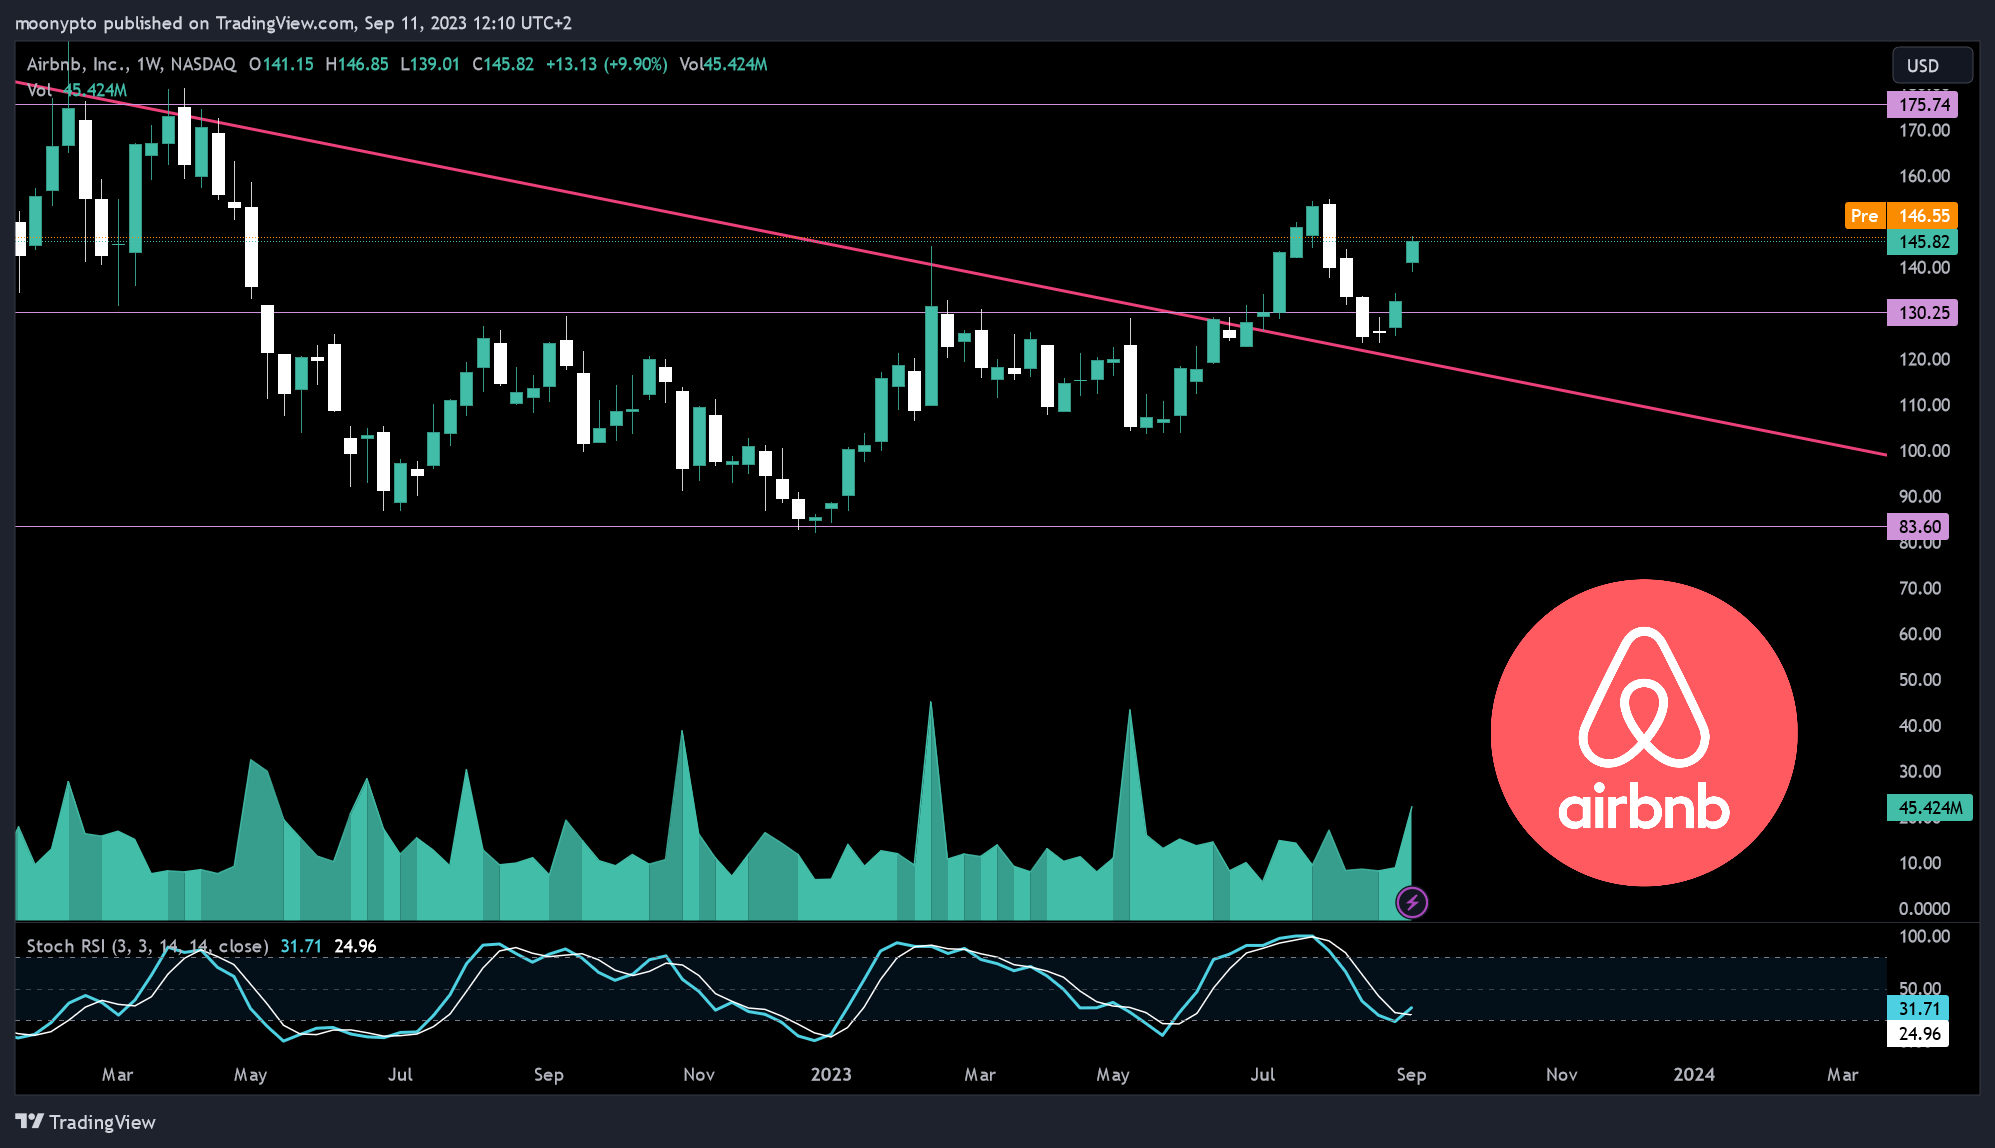Click the 2024 time axis label
The height and width of the screenshot is (1148, 1995).
[1694, 1074]
